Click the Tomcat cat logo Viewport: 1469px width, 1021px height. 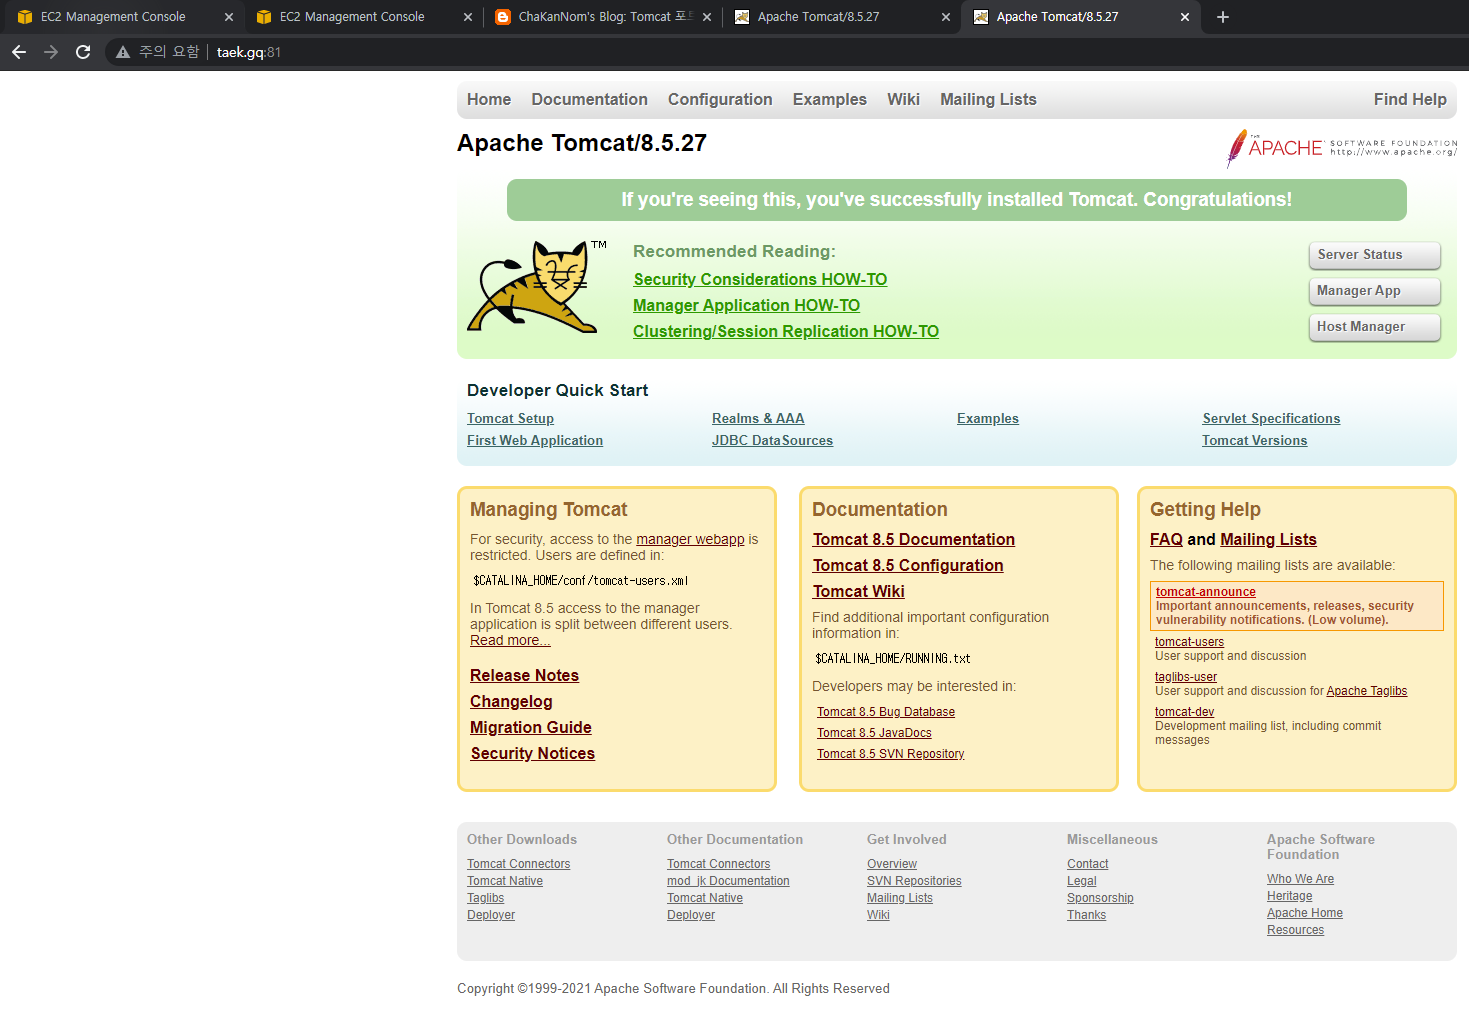point(535,287)
